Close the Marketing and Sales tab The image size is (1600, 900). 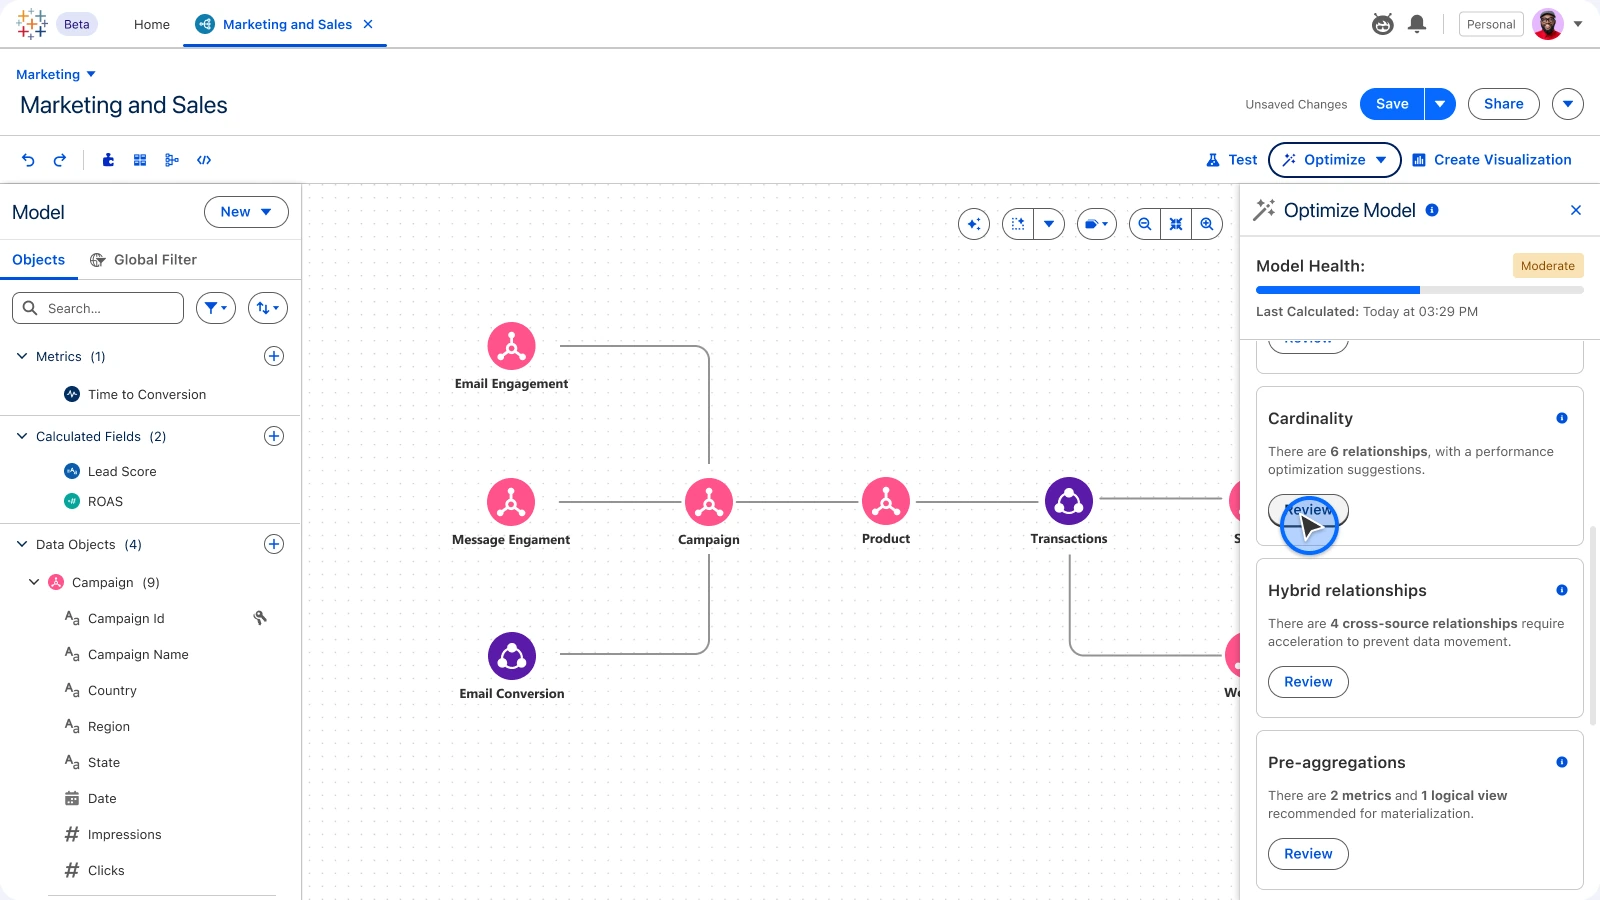click(x=368, y=24)
